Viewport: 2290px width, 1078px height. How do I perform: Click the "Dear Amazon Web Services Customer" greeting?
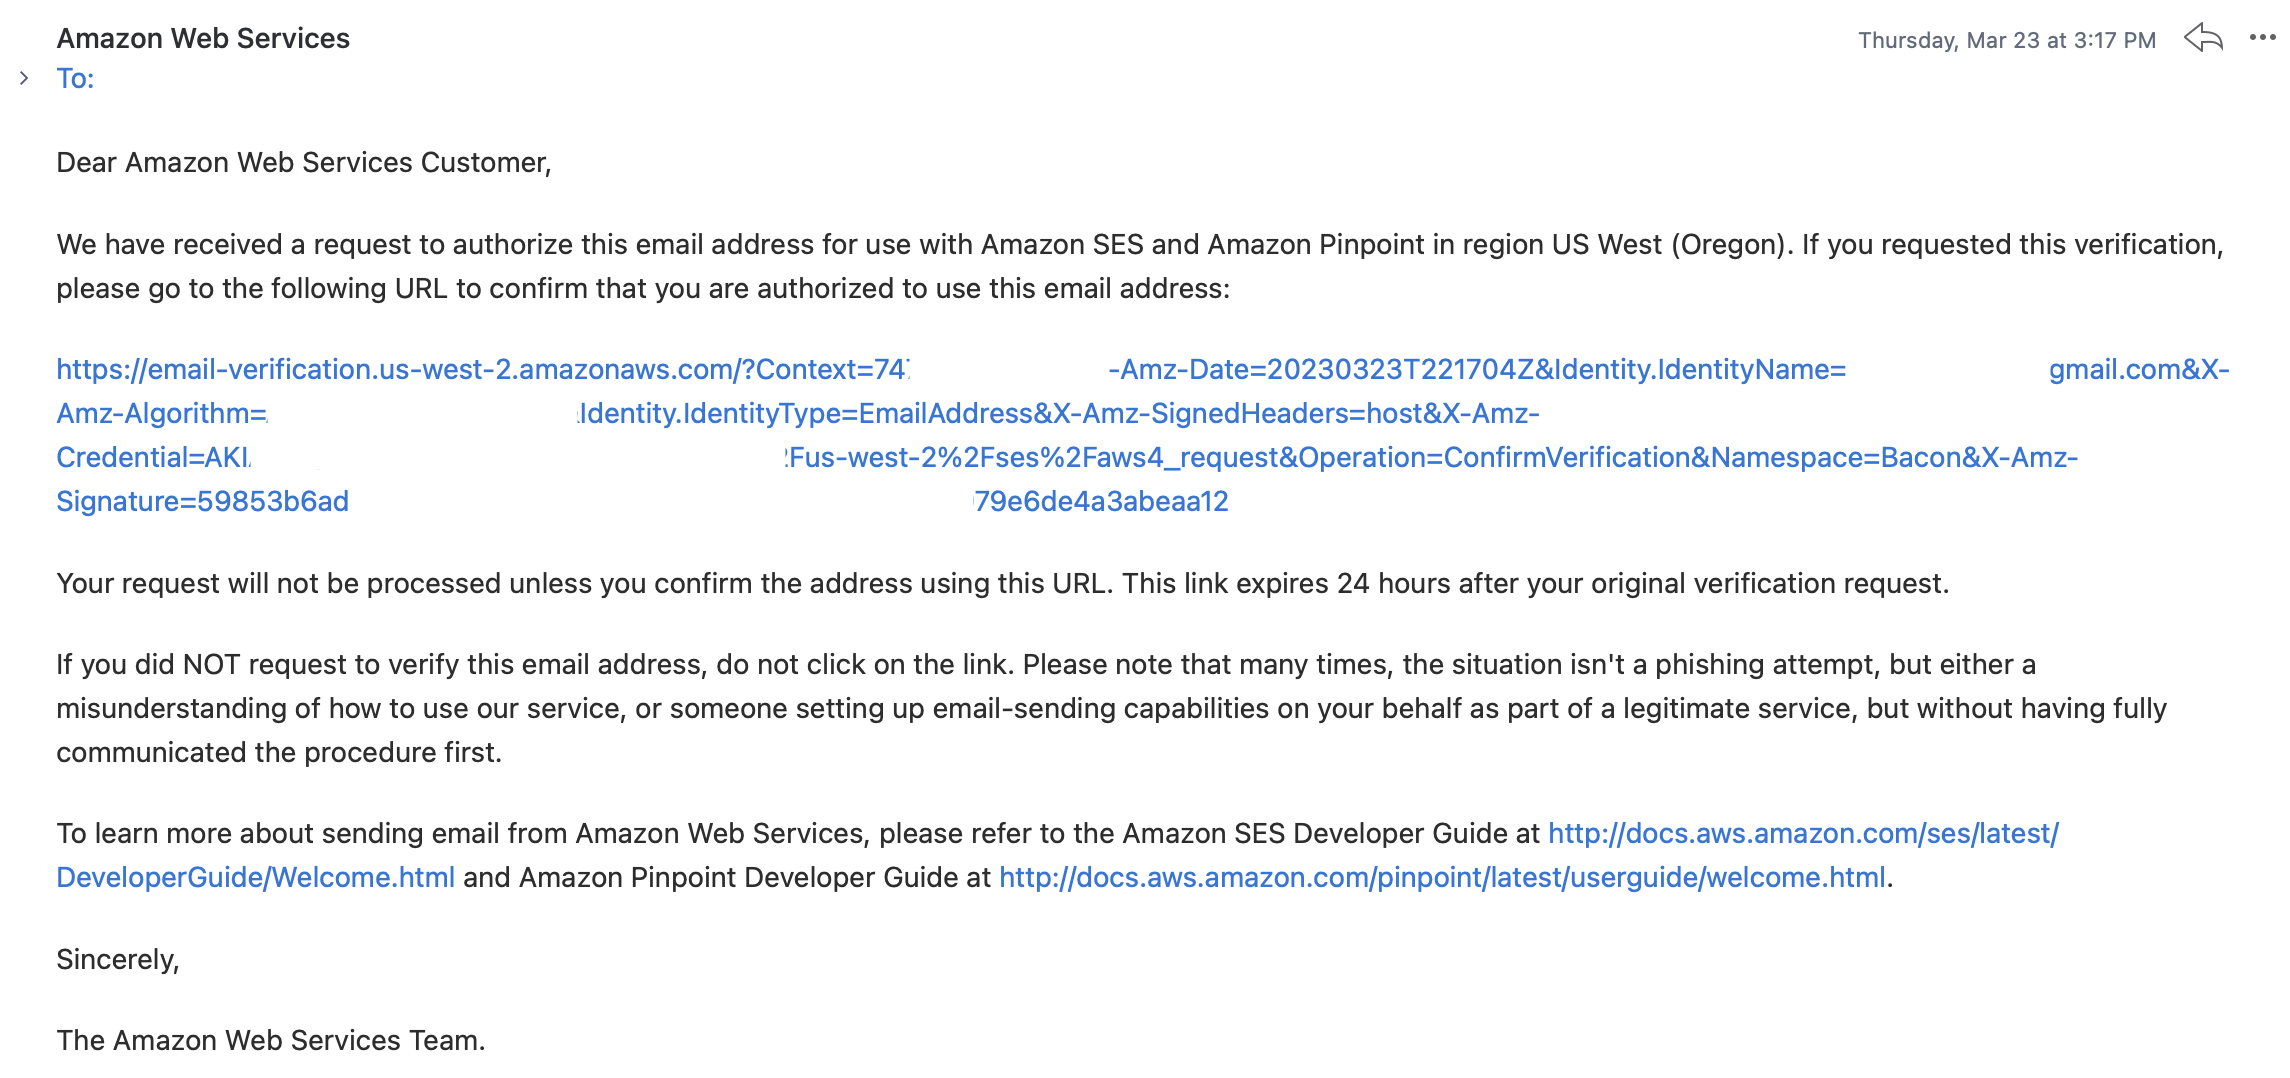[x=303, y=162]
